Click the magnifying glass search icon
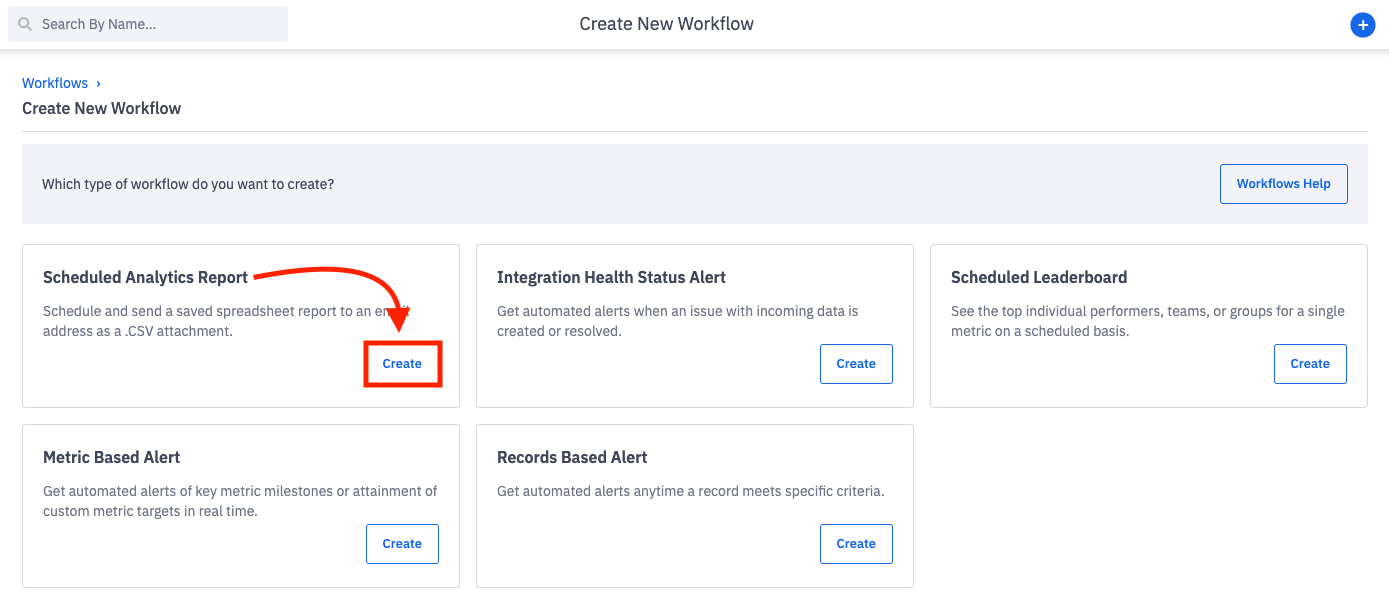 point(23,23)
